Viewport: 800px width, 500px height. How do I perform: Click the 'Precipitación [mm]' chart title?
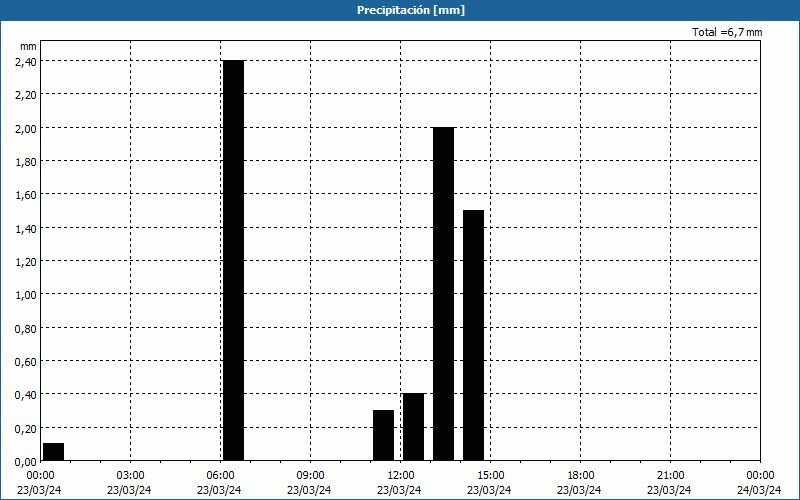point(411,10)
